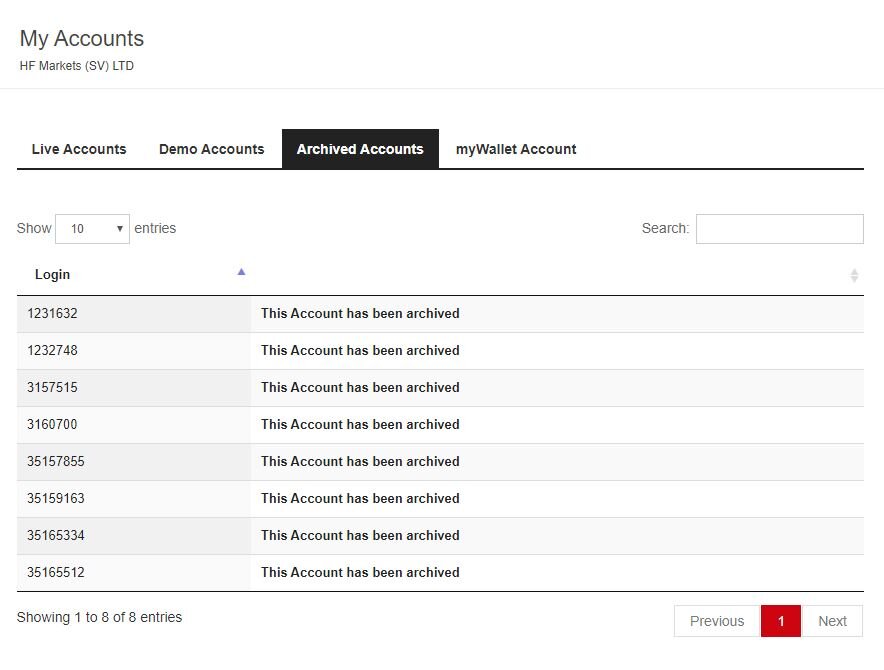Screen dimensions: 884x670
Task: Select account login 1231632
Action: [52, 314]
